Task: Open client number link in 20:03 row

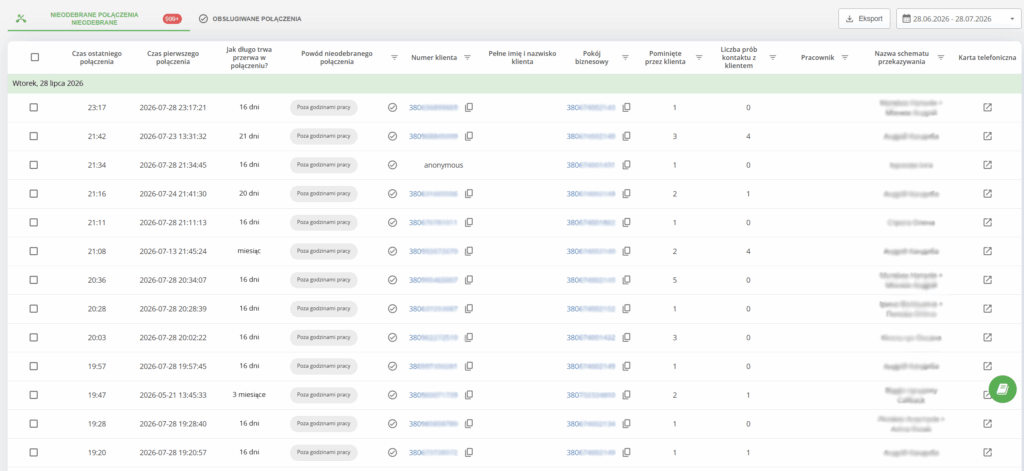Action: coord(433,338)
